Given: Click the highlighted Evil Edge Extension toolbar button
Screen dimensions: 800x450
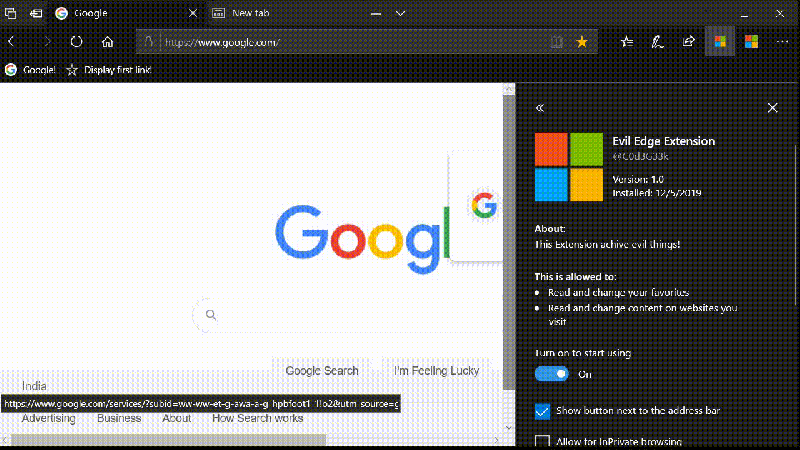Looking at the screenshot, I should 720,42.
